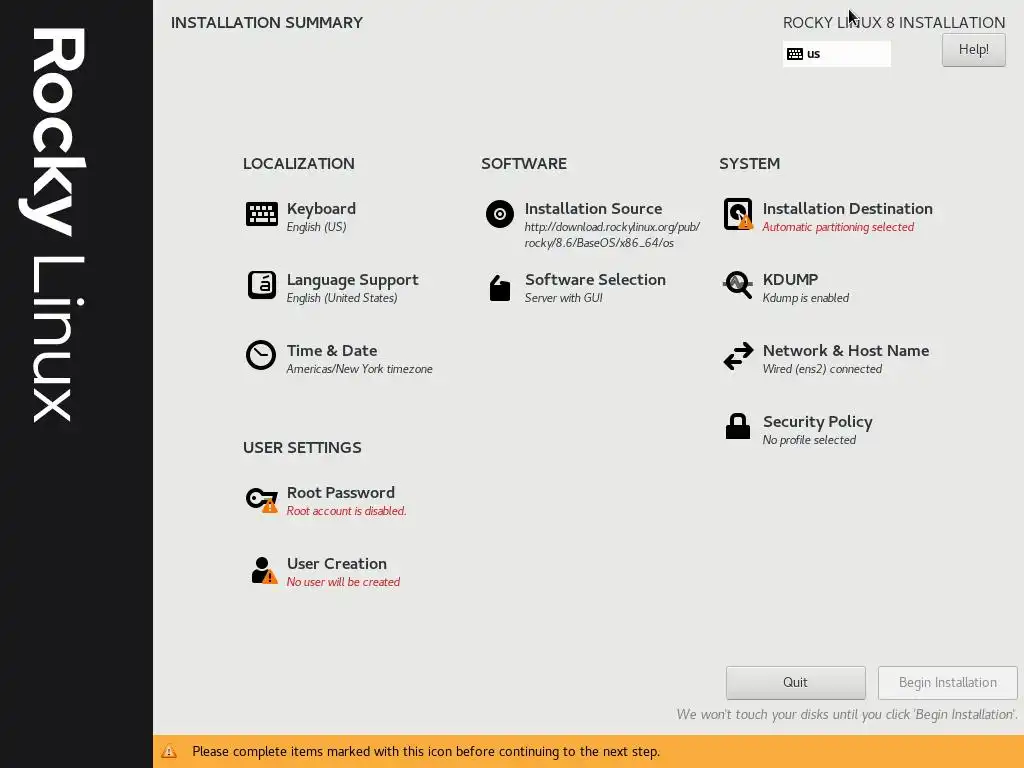This screenshot has width=1024, height=768.
Task: Open Installation Source configuration
Action: [x=593, y=209]
